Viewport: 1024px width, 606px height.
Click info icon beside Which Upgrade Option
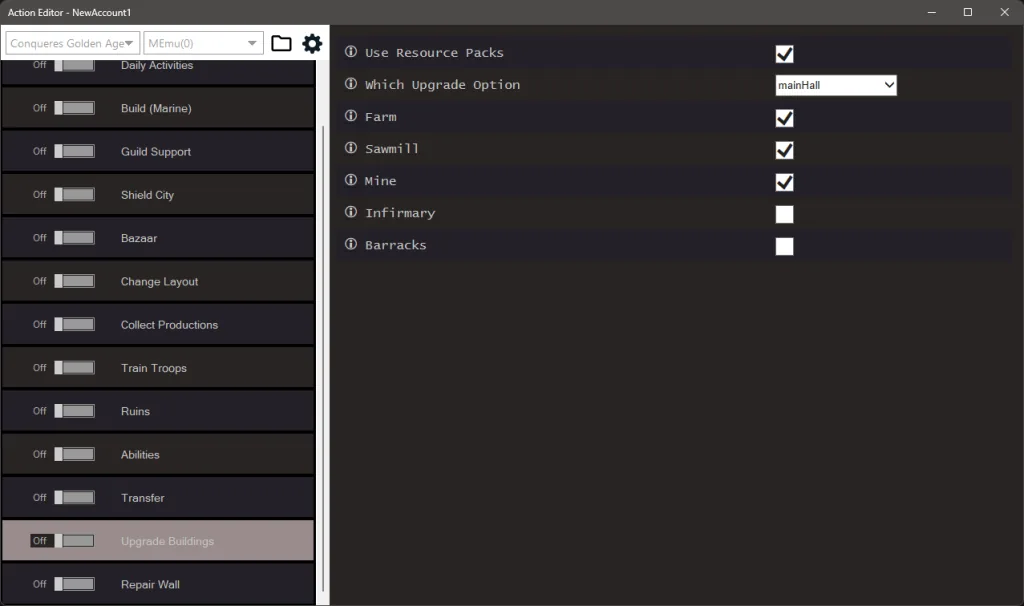tap(351, 84)
